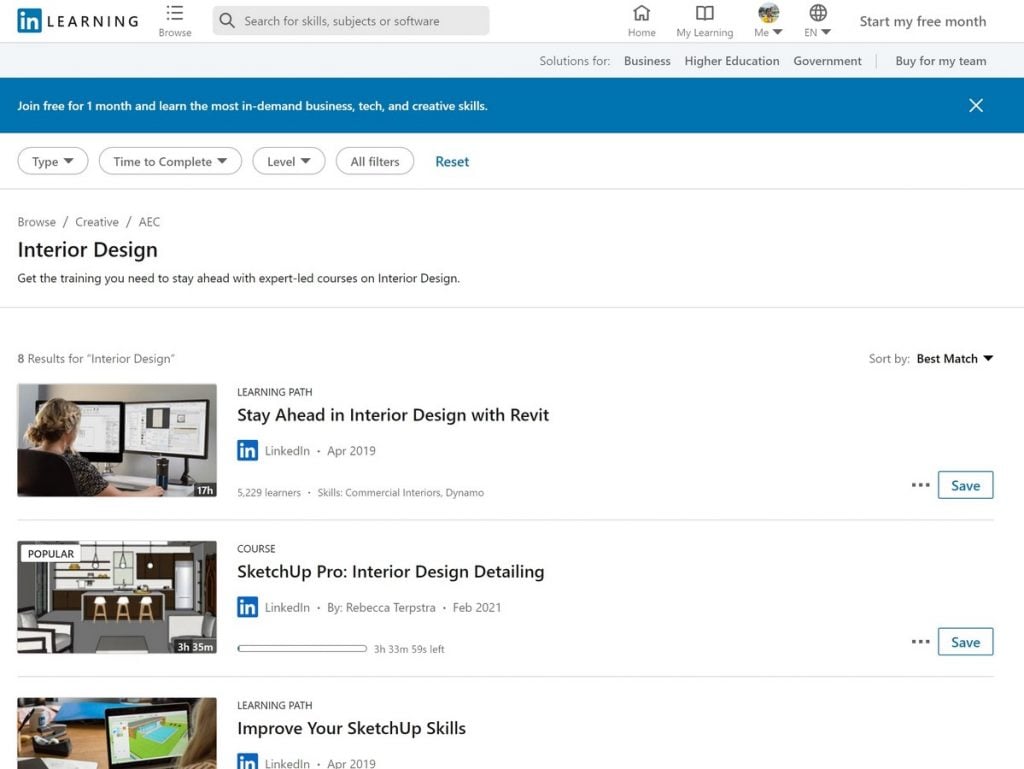
Task: Click the LinkedIn Learning logo
Action: coord(78,21)
